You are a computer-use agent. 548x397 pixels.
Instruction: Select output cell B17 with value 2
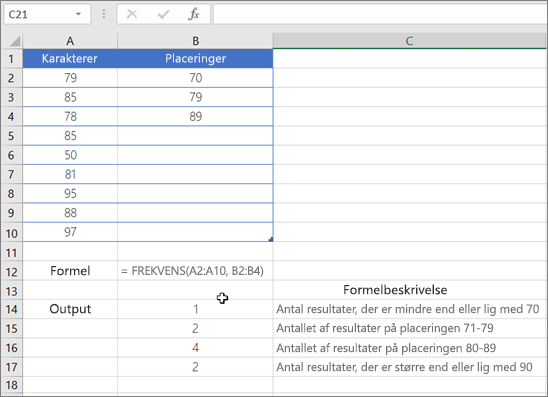click(195, 367)
